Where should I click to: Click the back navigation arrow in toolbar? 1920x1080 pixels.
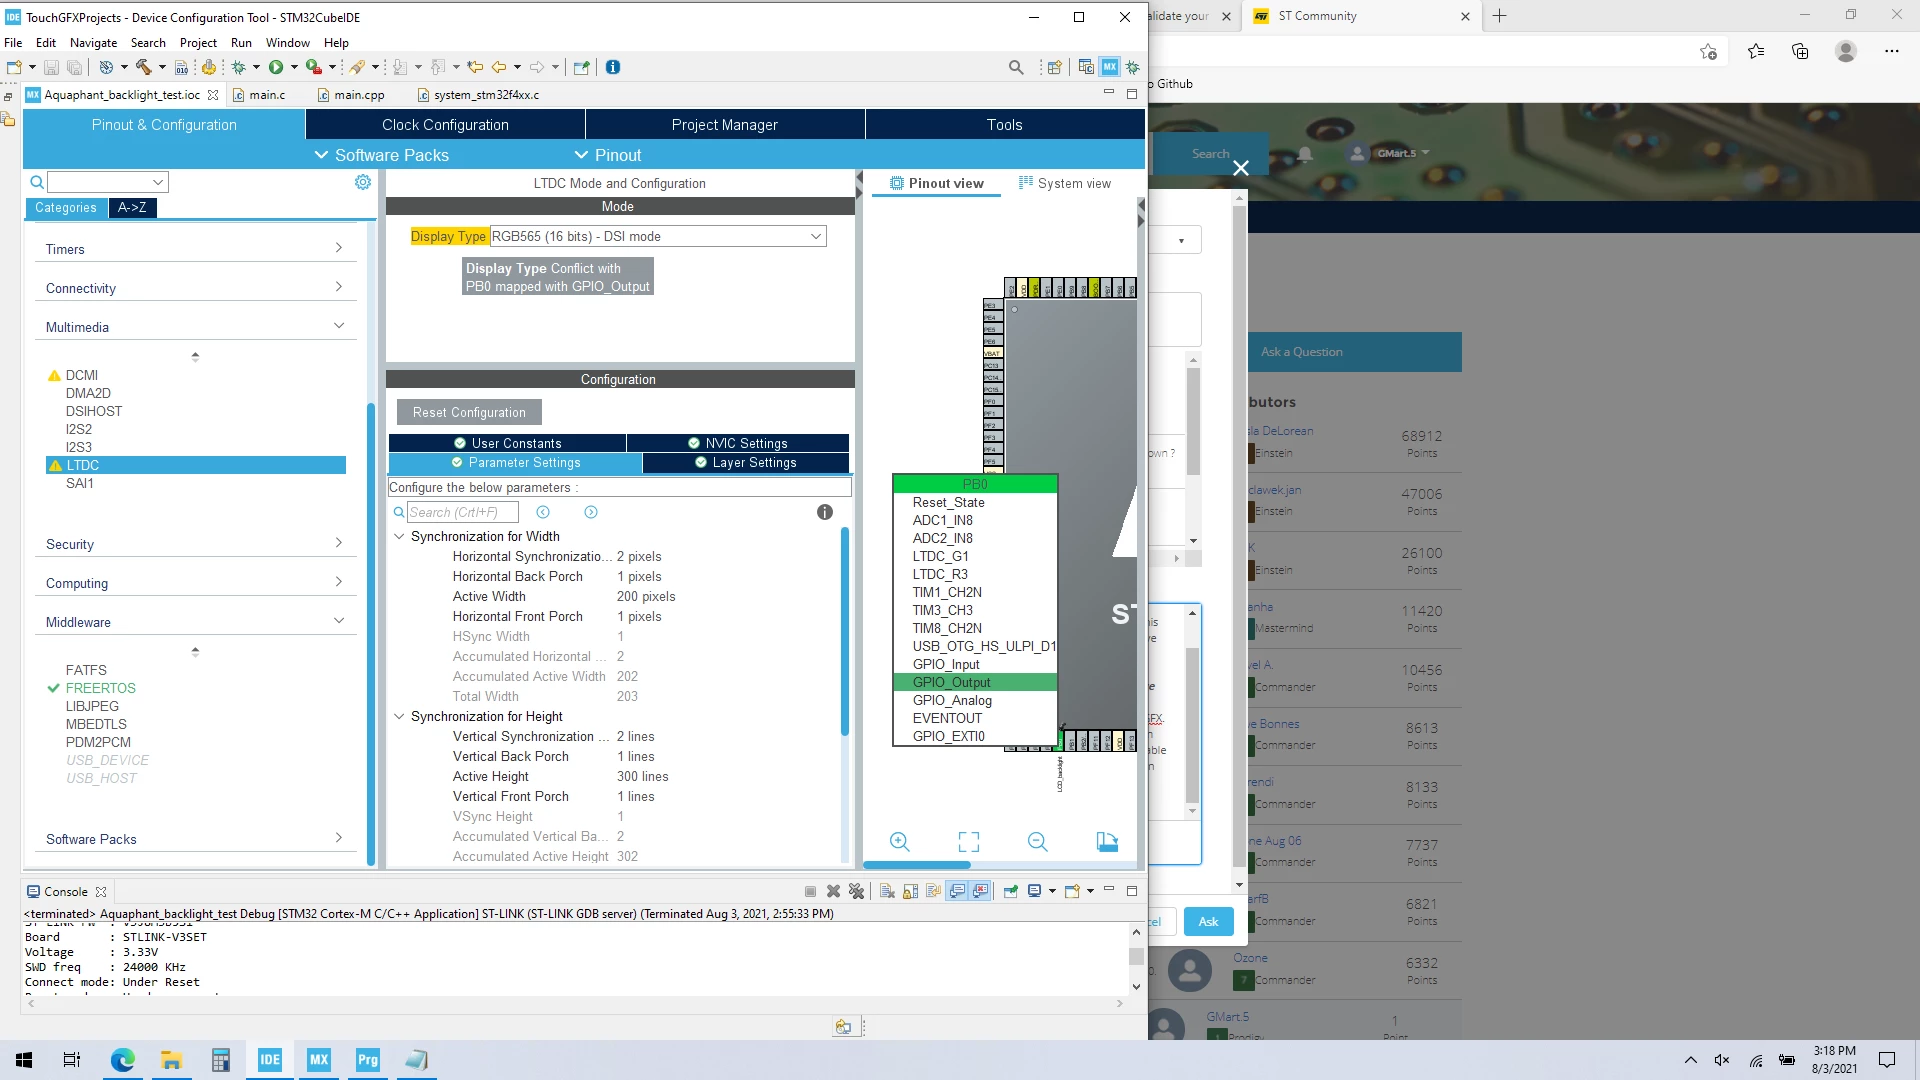[x=499, y=67]
